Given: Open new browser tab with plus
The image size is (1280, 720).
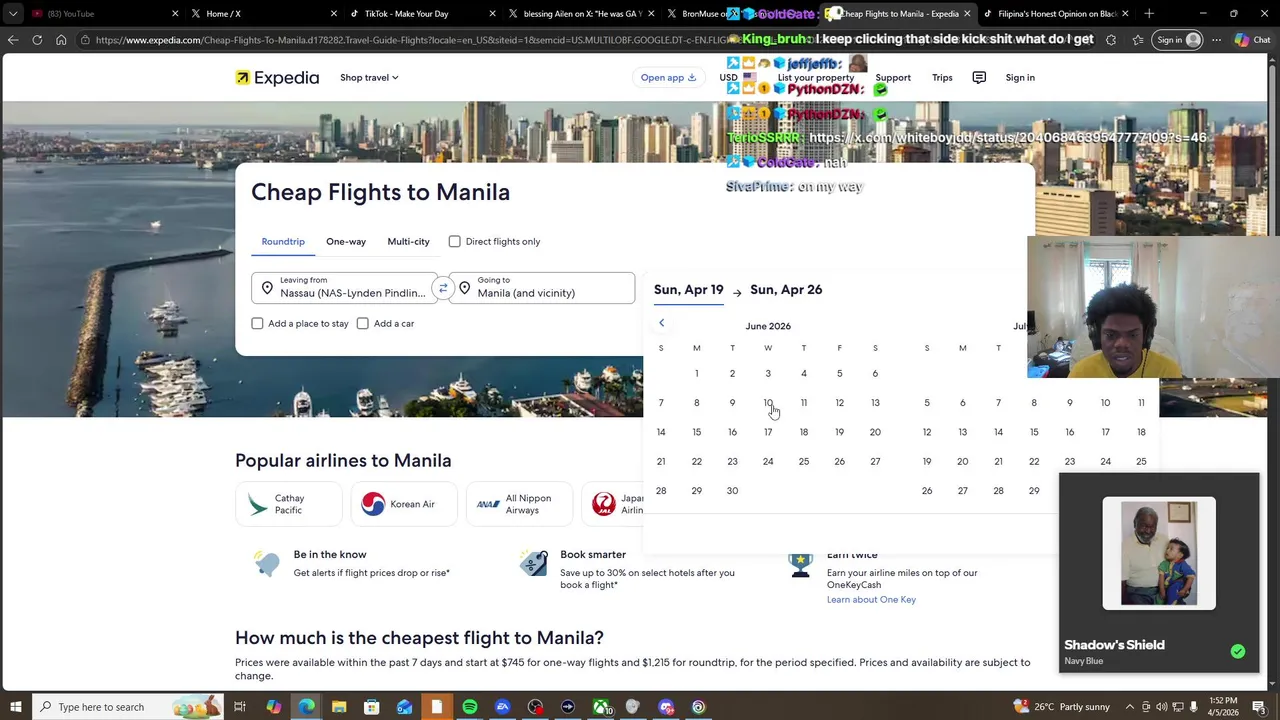Looking at the screenshot, I should [x=1149, y=14].
